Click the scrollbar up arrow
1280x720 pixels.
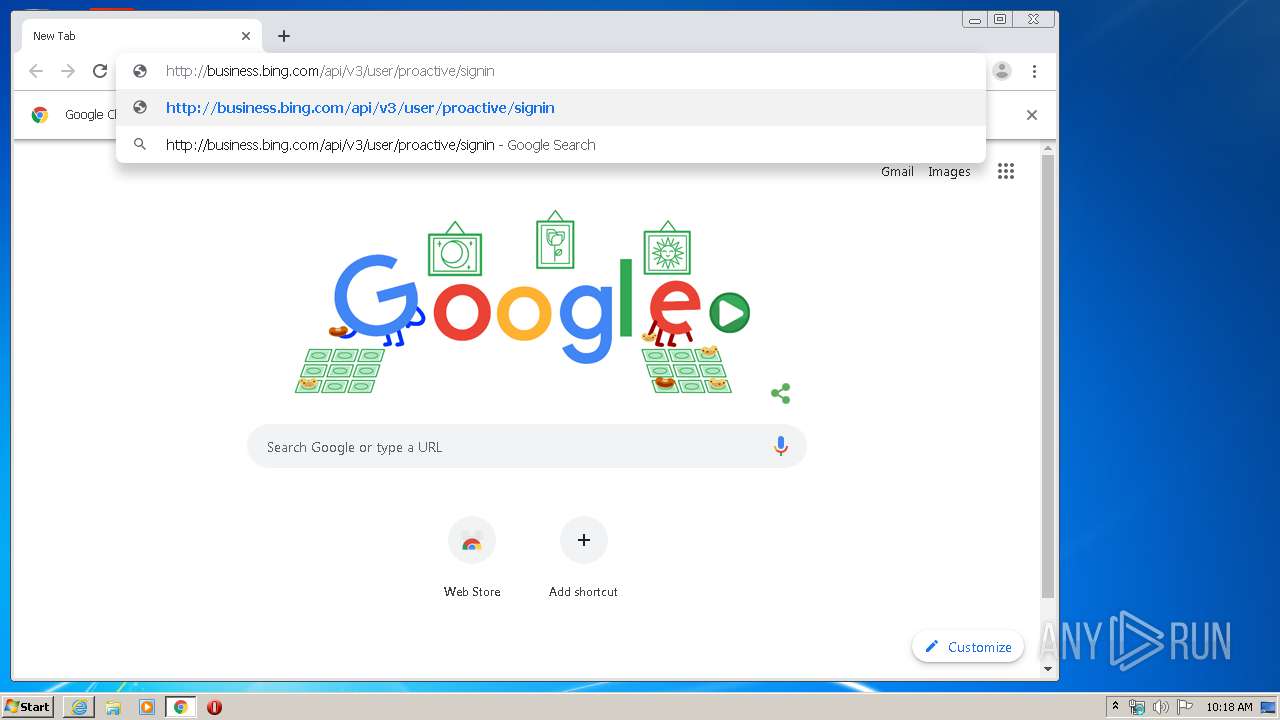[1048, 149]
